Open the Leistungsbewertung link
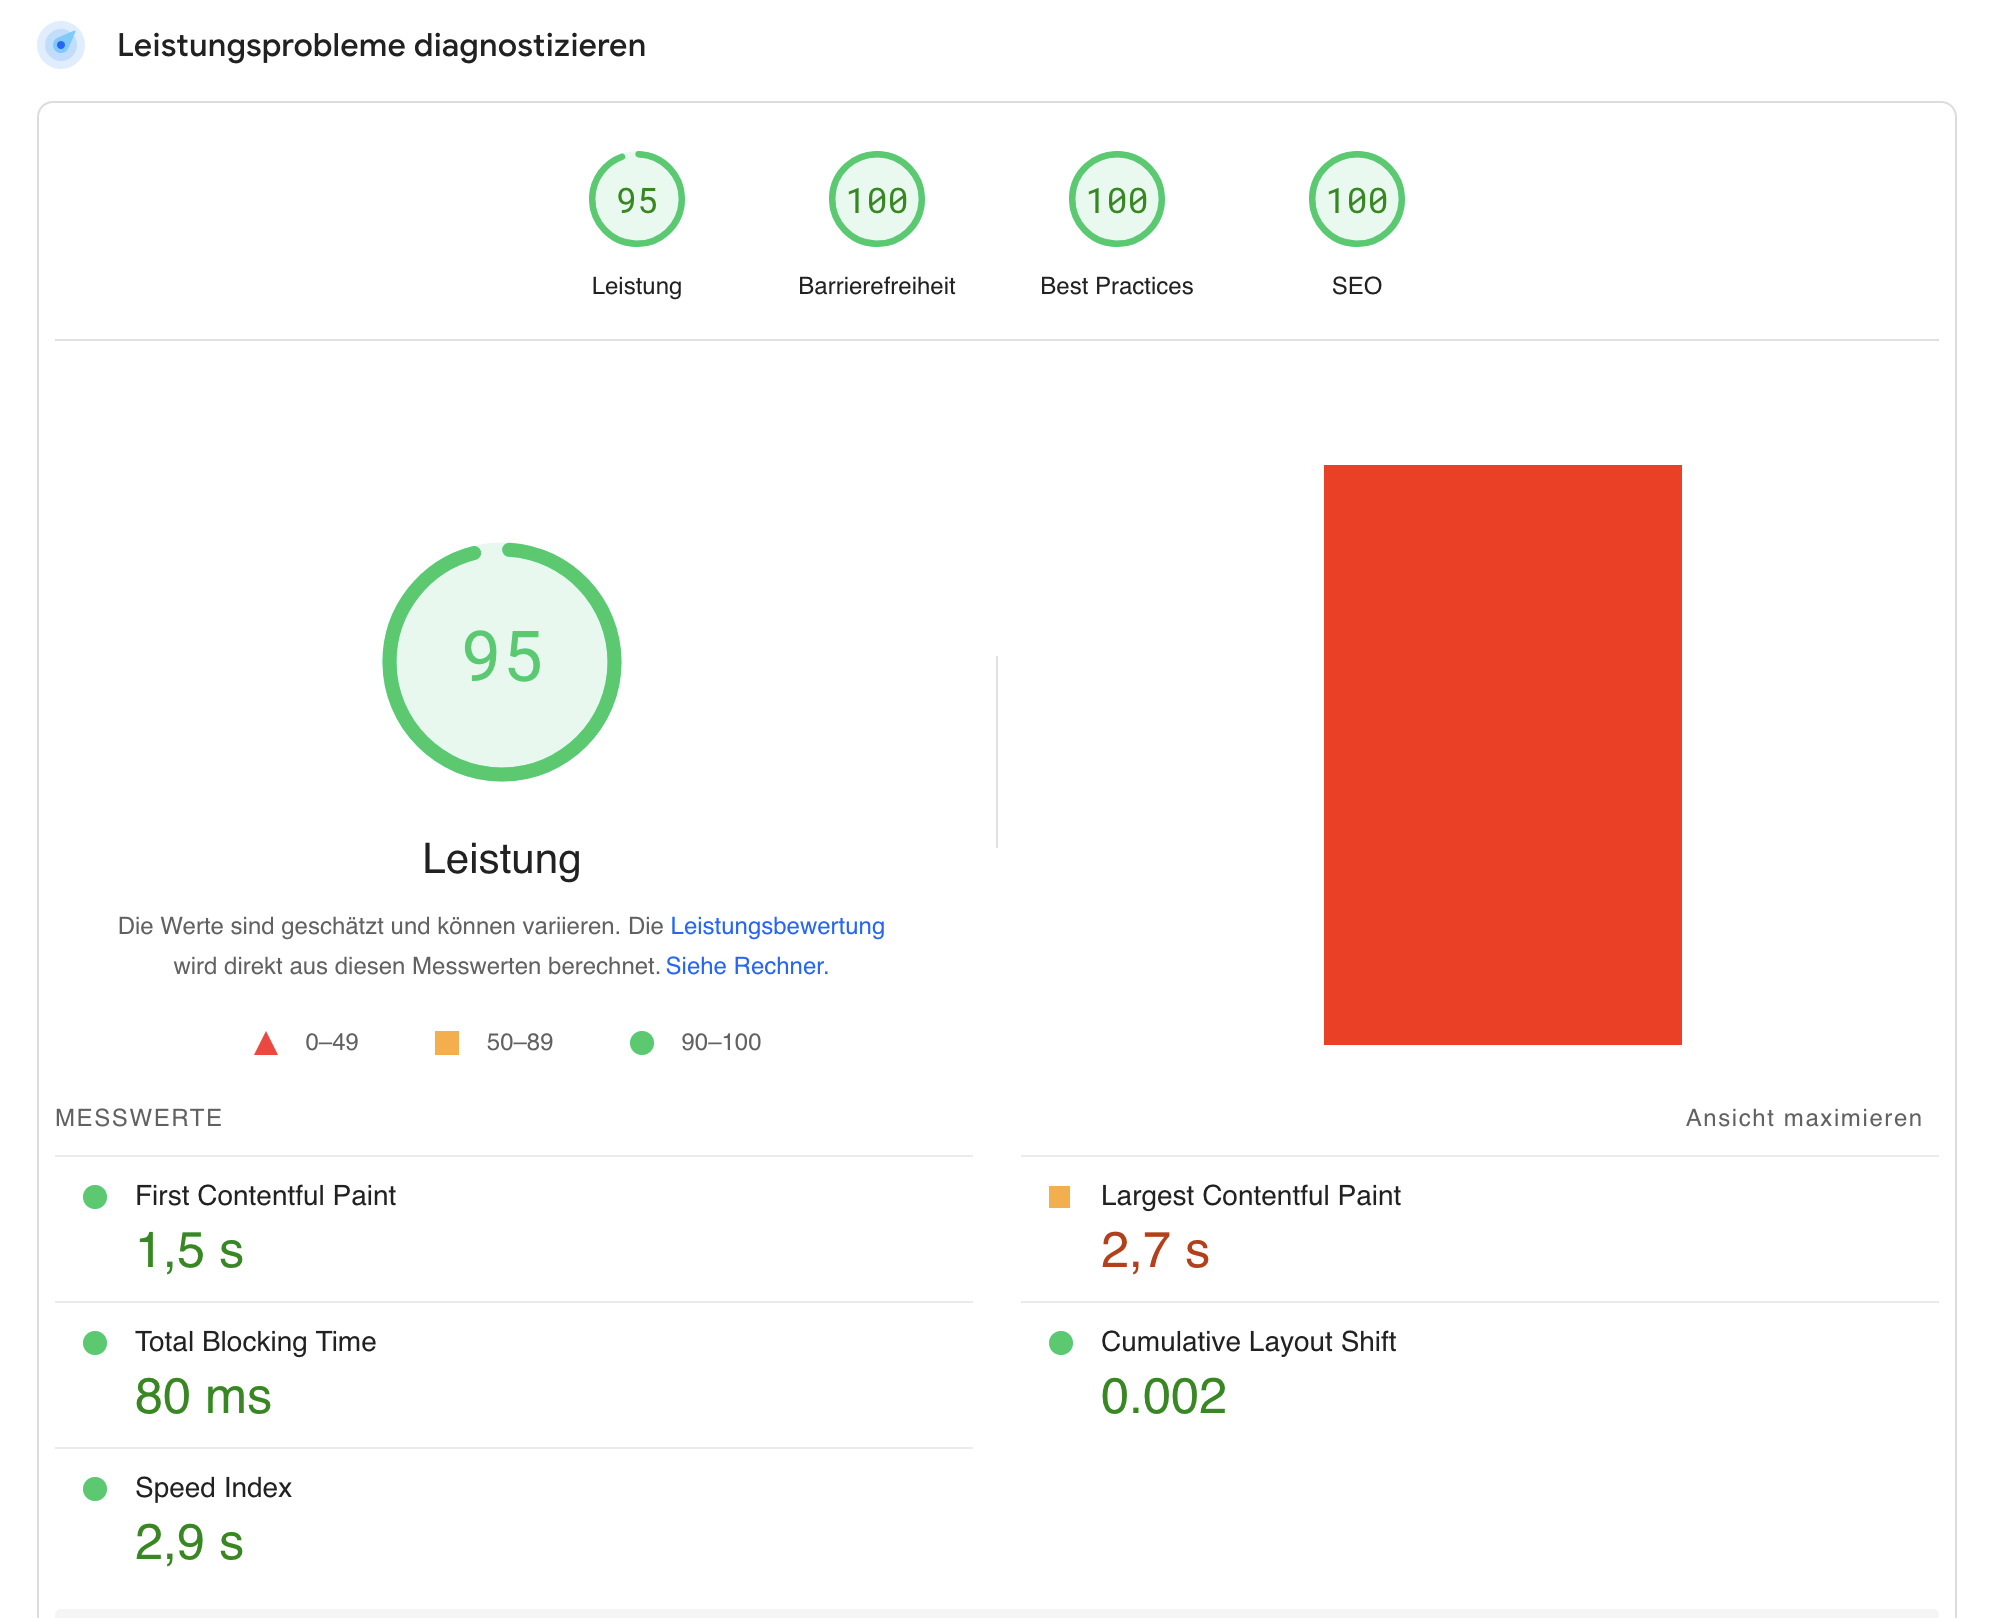The width and height of the screenshot is (1996, 1618). pyautogui.click(x=777, y=926)
